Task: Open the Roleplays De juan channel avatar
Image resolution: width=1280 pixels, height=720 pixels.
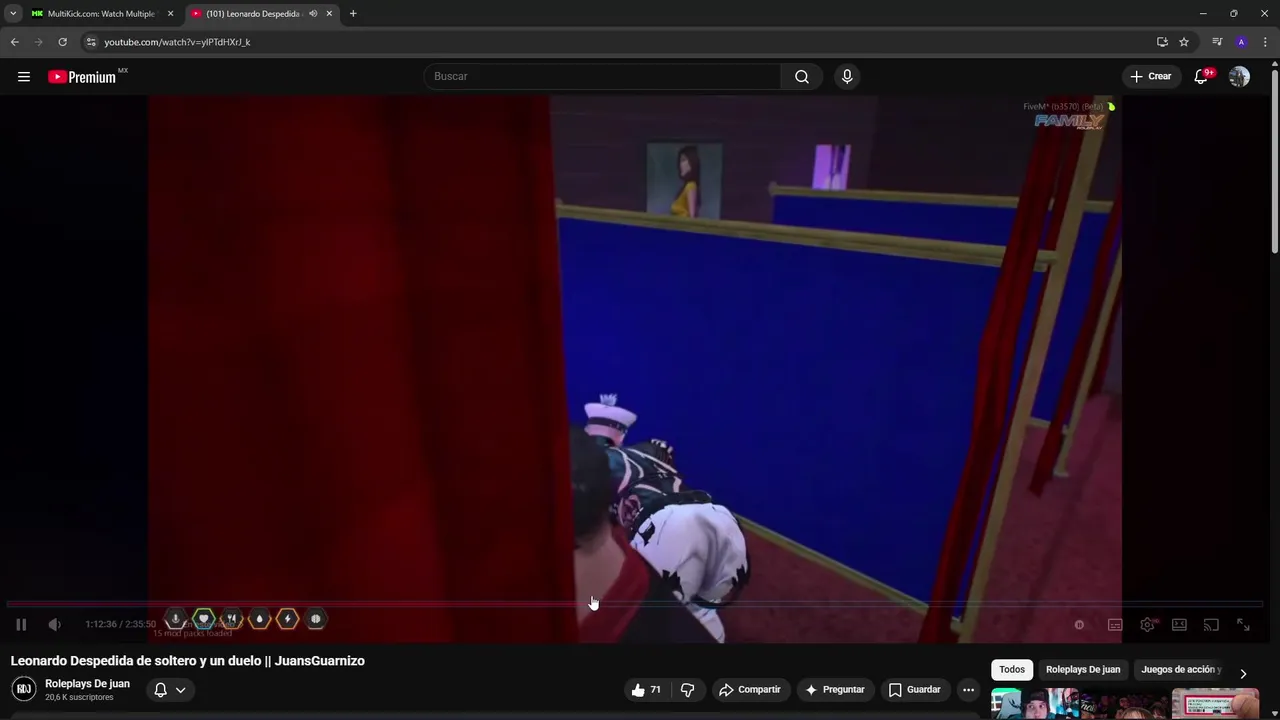Action: (24, 690)
